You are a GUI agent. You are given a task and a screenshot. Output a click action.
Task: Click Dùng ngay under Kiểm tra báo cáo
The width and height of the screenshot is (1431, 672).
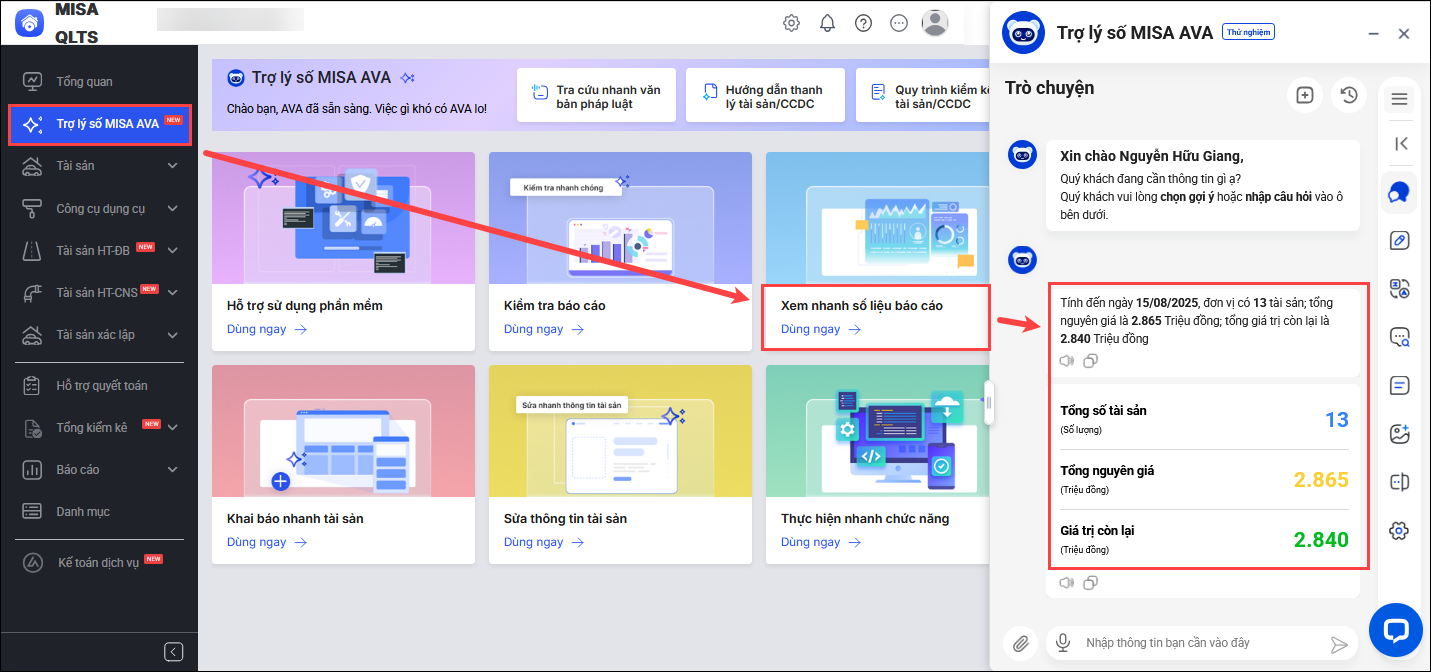point(543,329)
